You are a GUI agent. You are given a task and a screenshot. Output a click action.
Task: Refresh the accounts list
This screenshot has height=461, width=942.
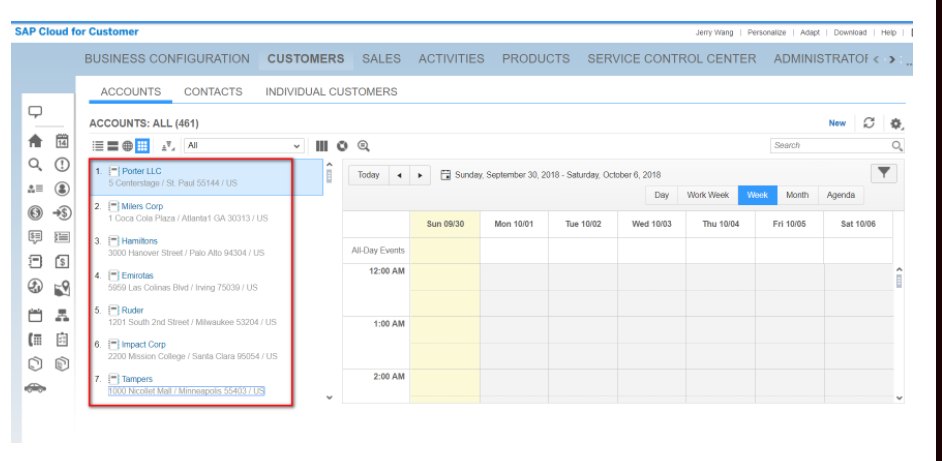tap(869, 123)
